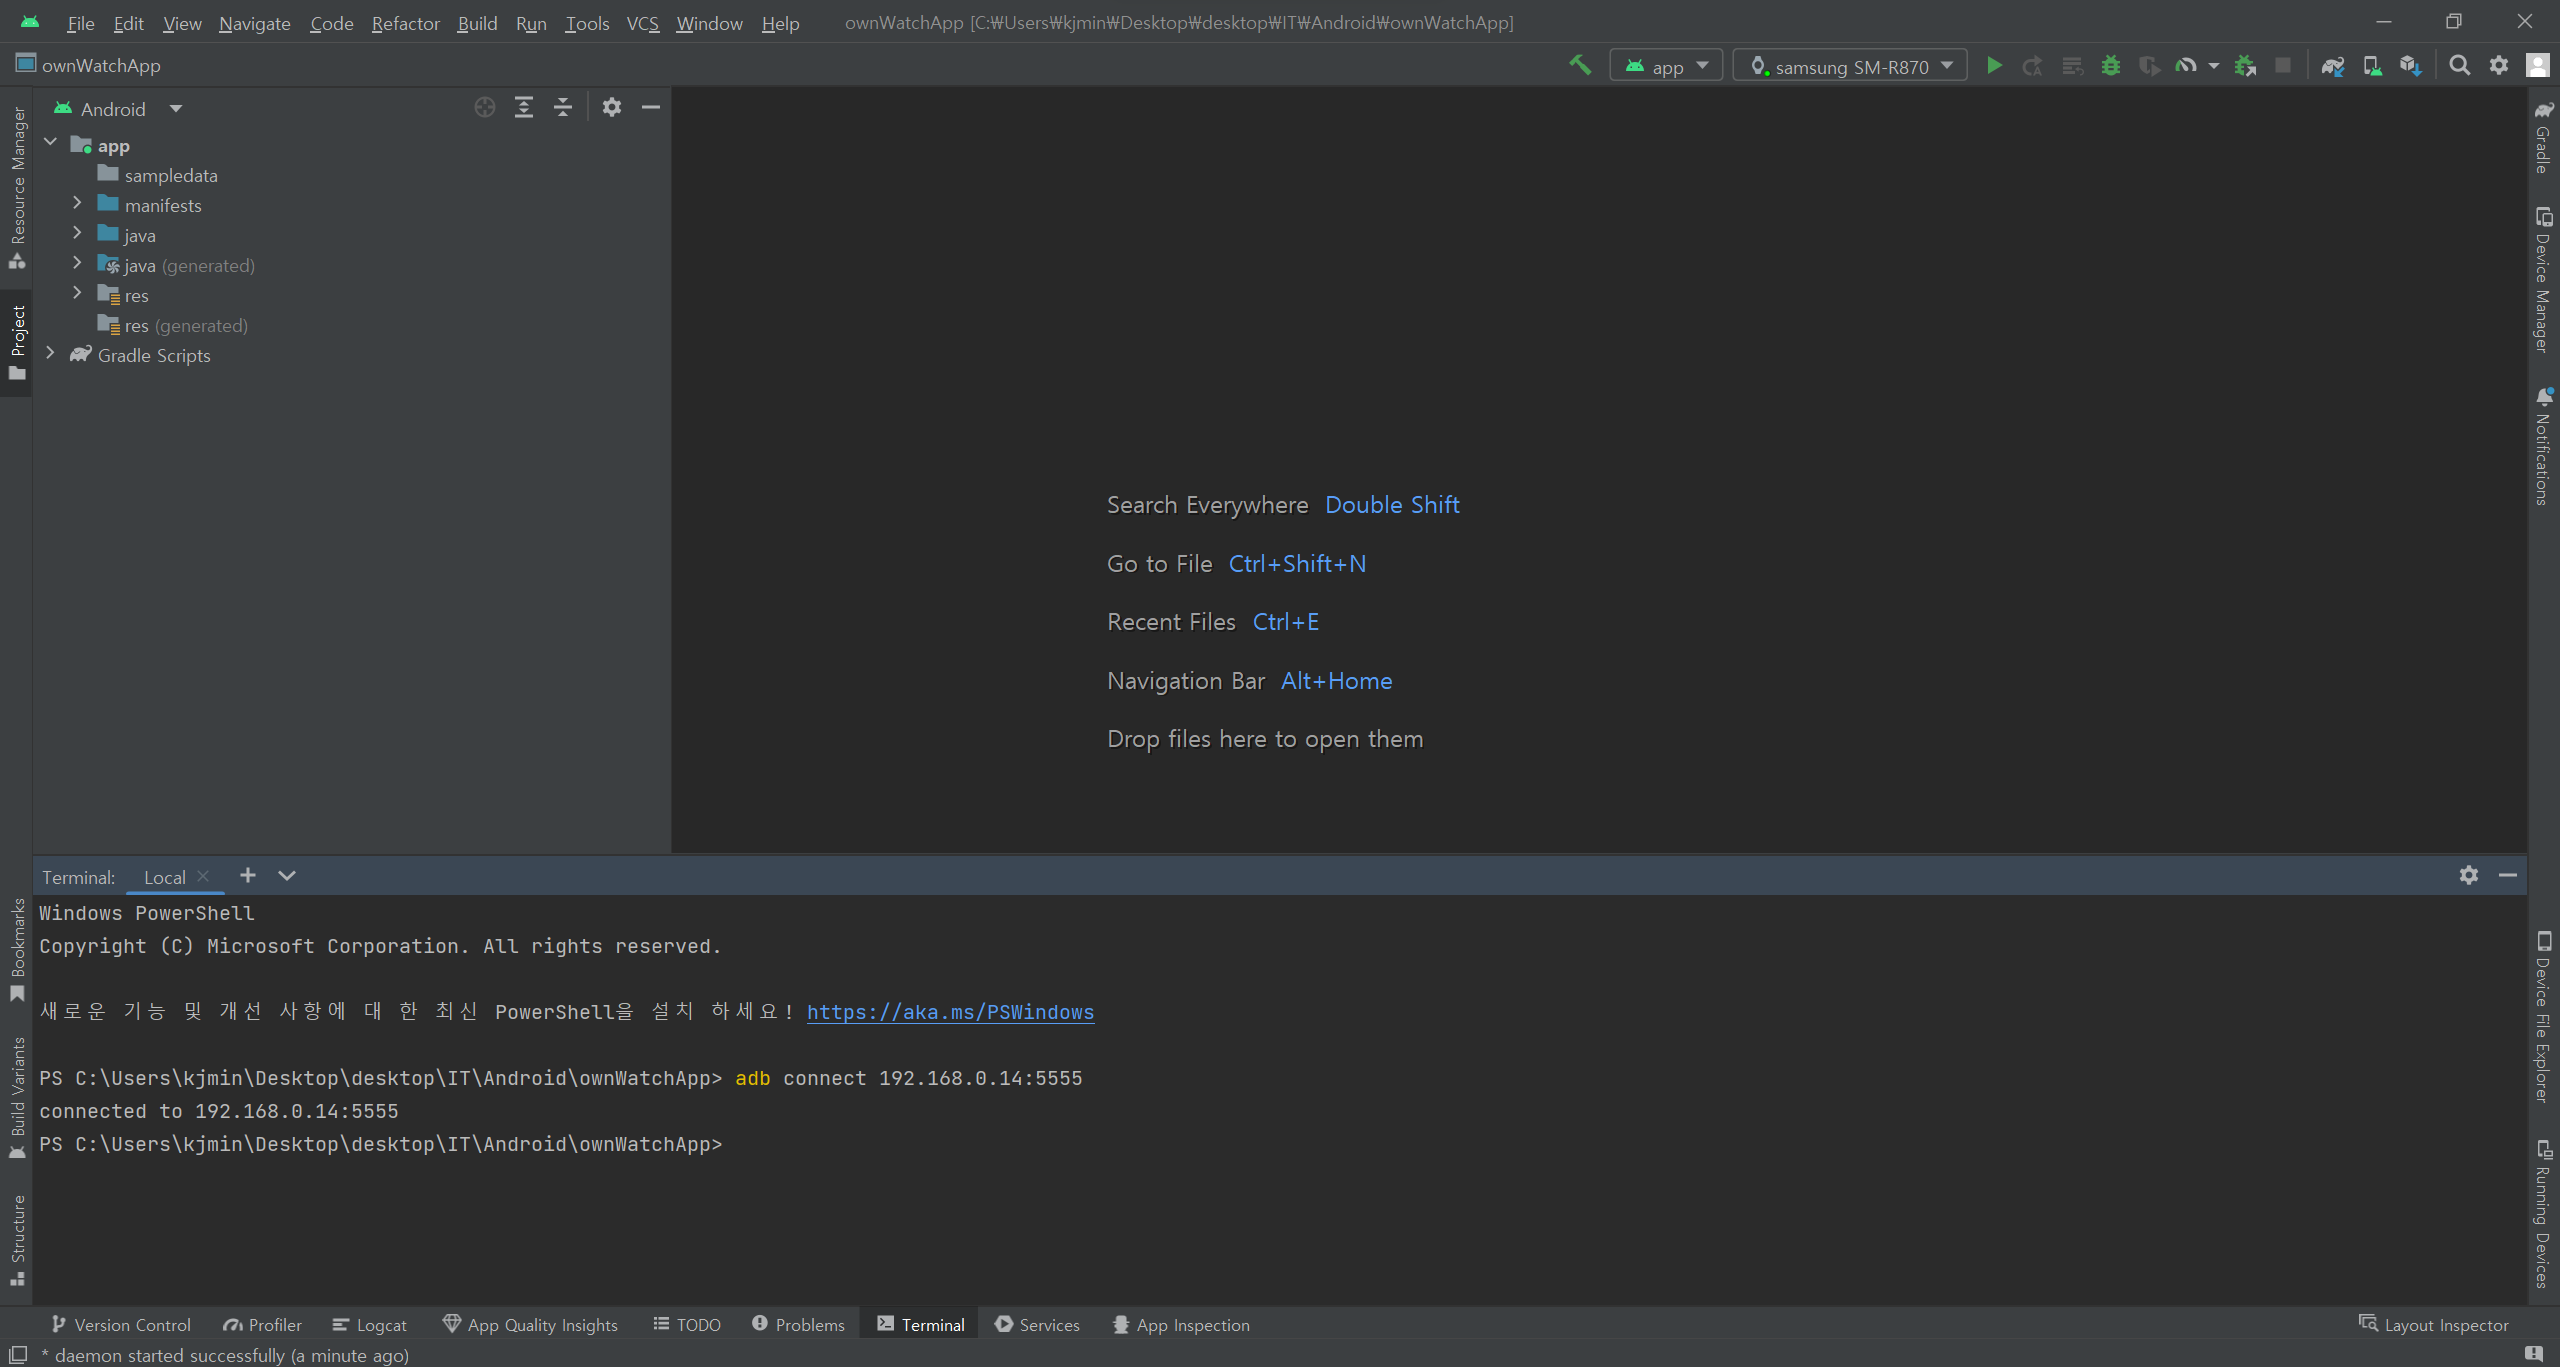Open the samsung SM-R870 device dropdown
The height and width of the screenshot is (1367, 2560).
[x=1850, y=66]
